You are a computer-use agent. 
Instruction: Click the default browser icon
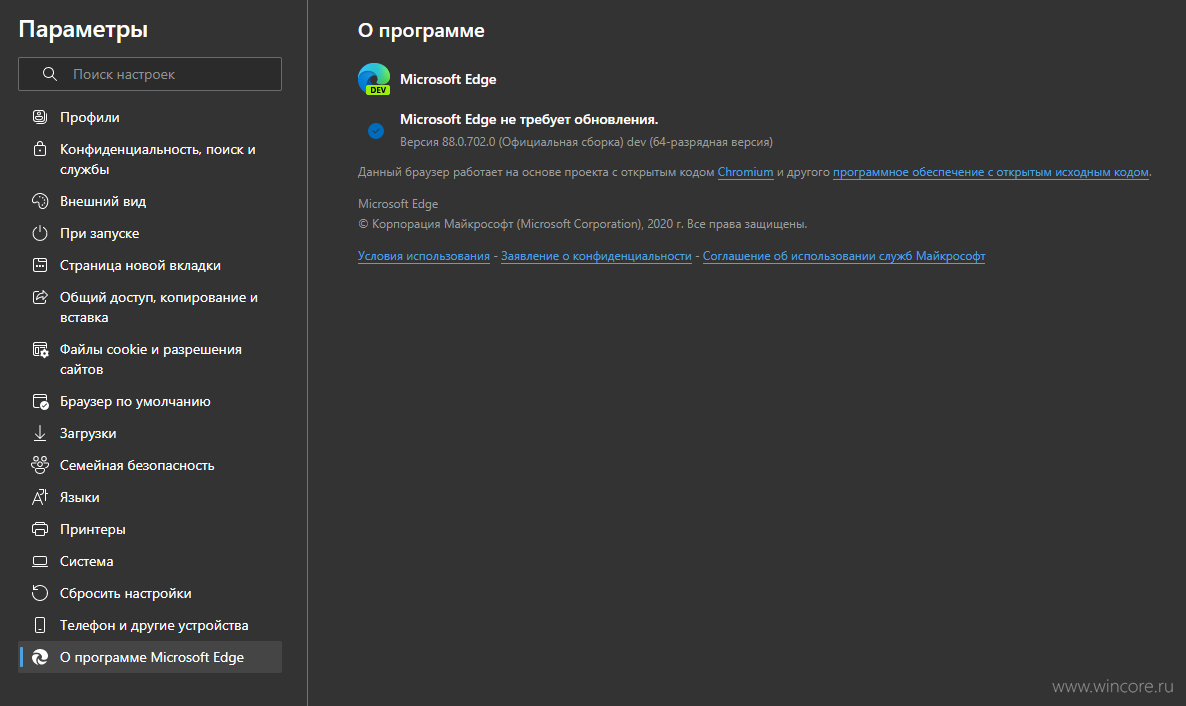pyautogui.click(x=40, y=401)
